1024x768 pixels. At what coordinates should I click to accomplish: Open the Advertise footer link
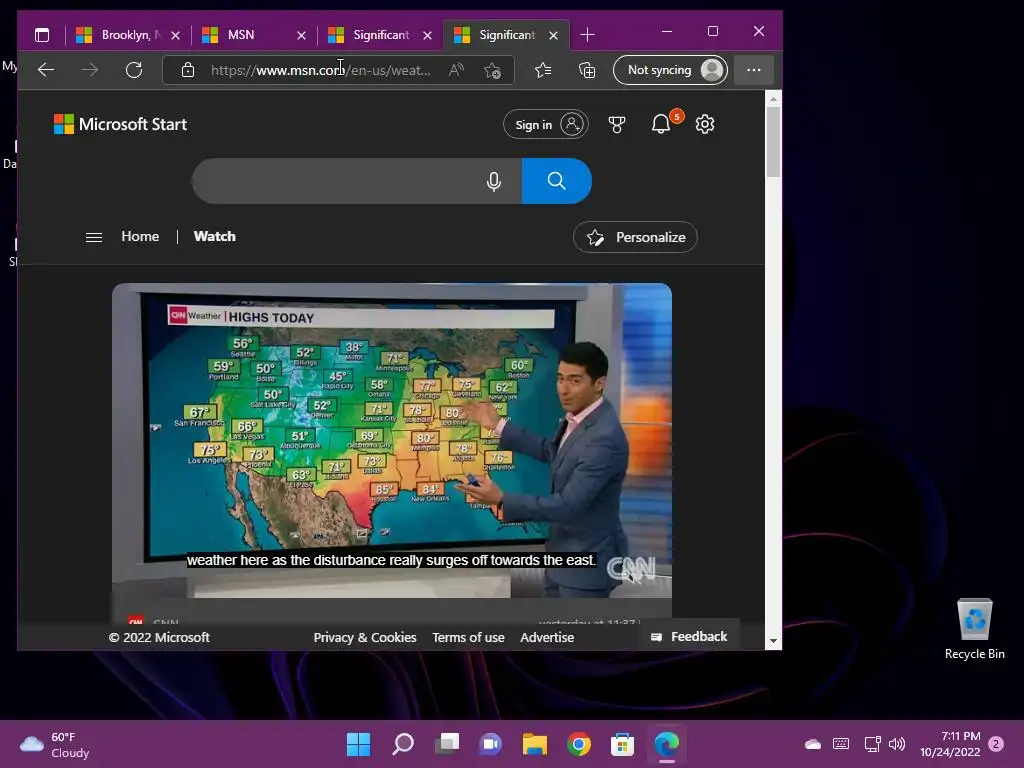pos(547,637)
